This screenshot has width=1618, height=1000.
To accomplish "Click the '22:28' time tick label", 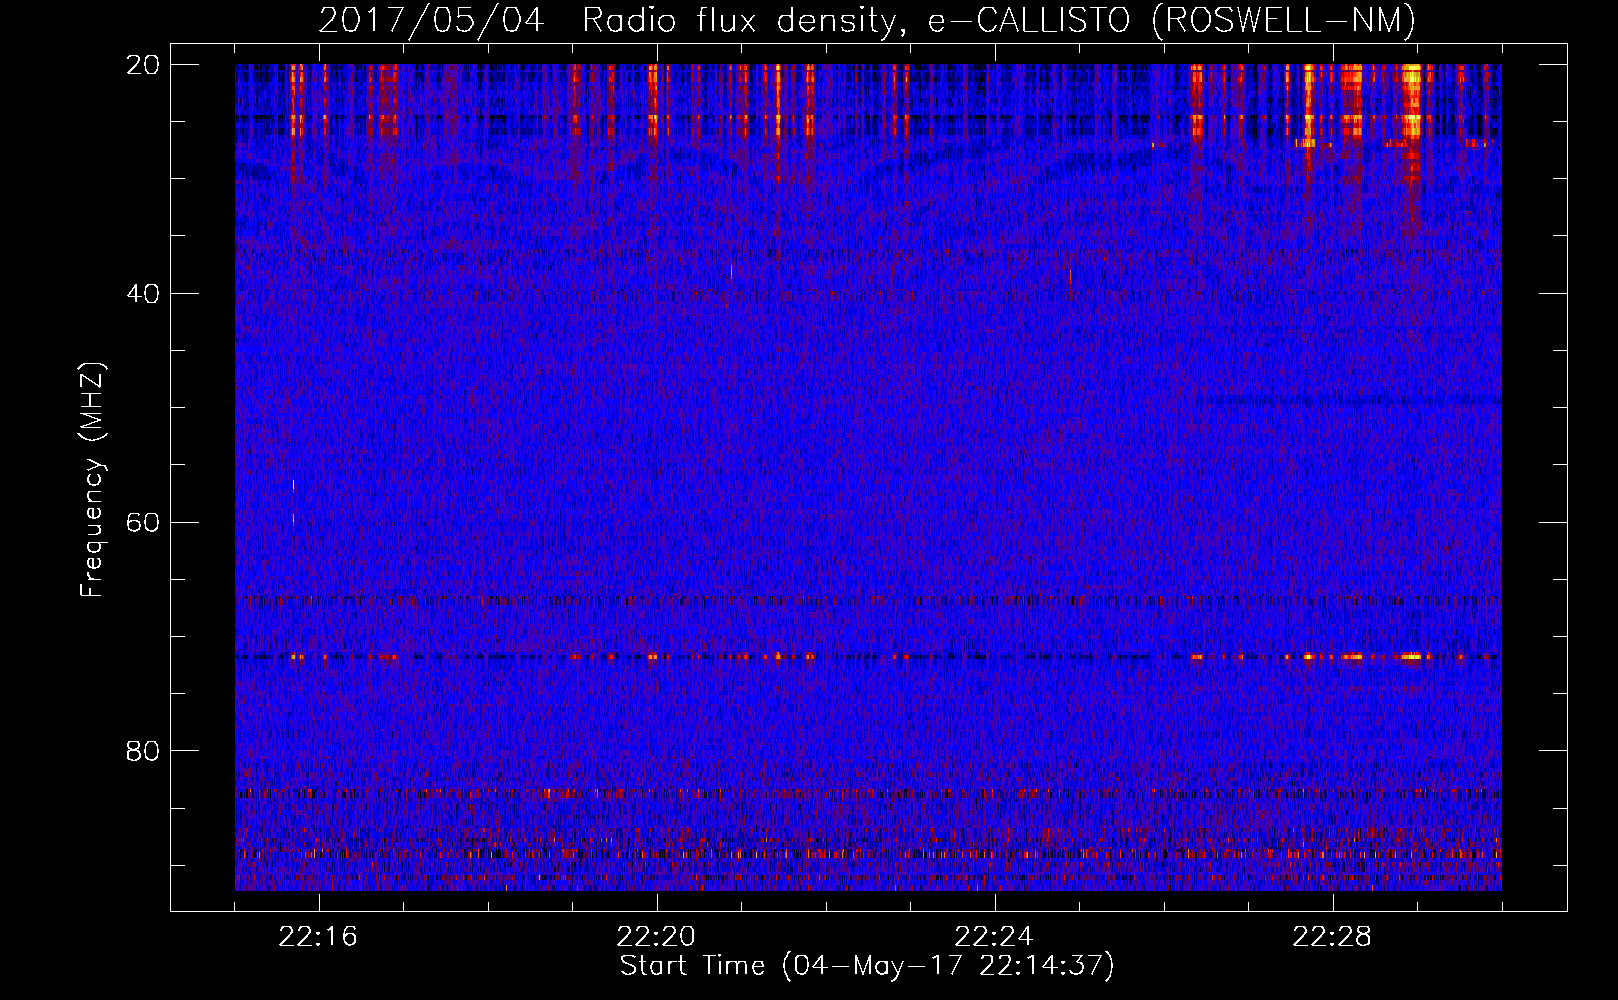I will tap(1332, 937).
